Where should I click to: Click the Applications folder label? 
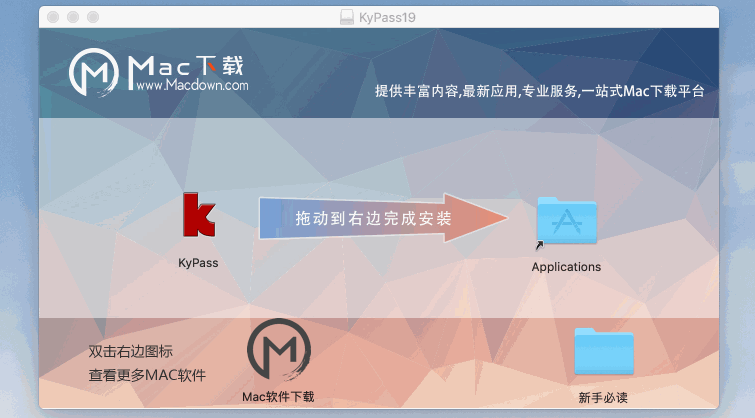point(566,267)
